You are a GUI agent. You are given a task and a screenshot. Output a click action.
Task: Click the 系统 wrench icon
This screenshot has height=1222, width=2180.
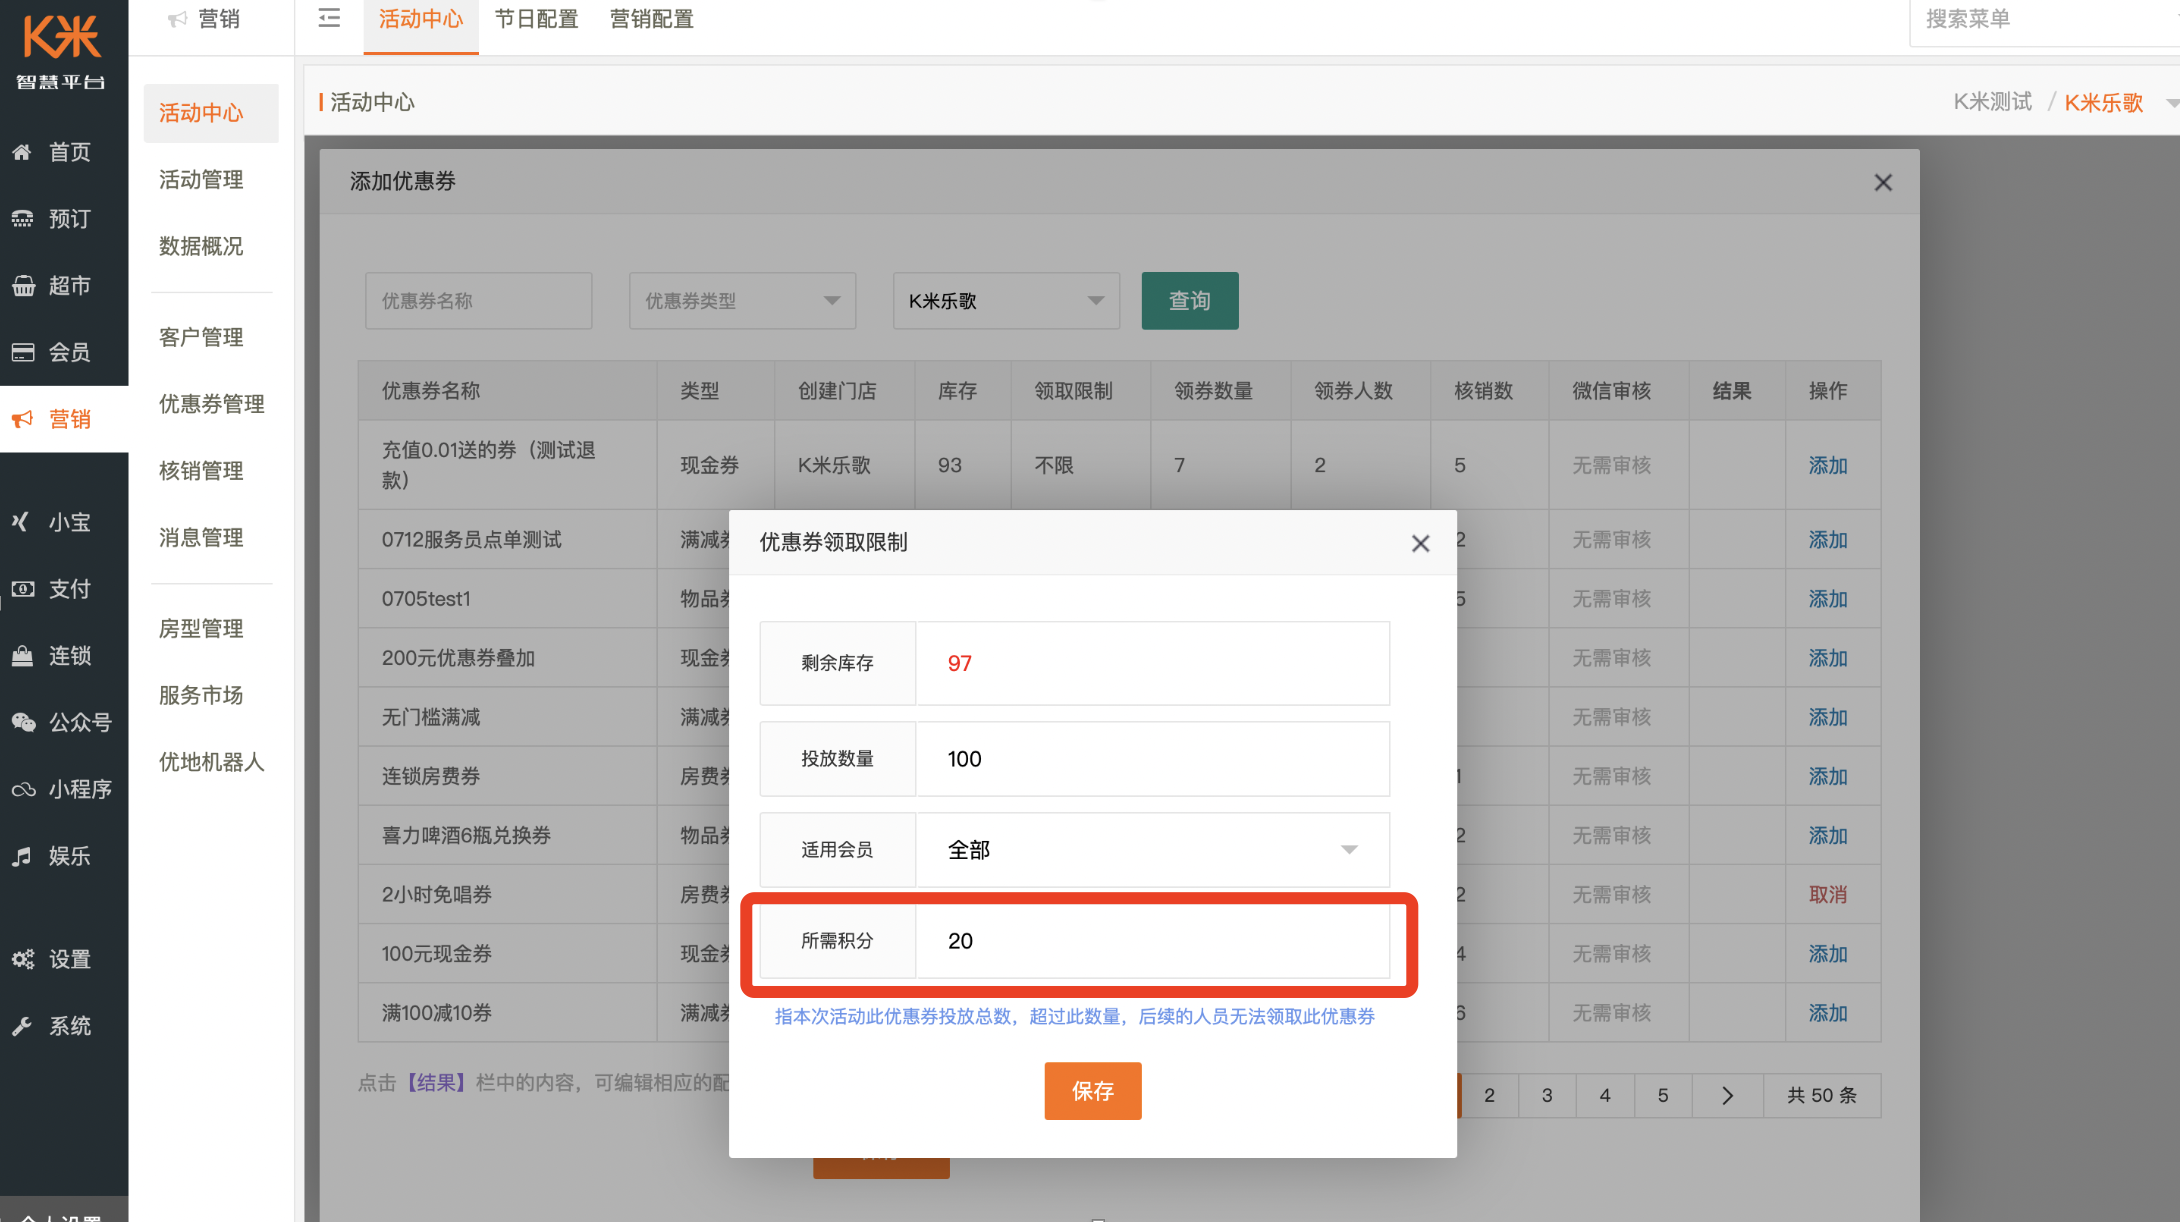point(22,1026)
